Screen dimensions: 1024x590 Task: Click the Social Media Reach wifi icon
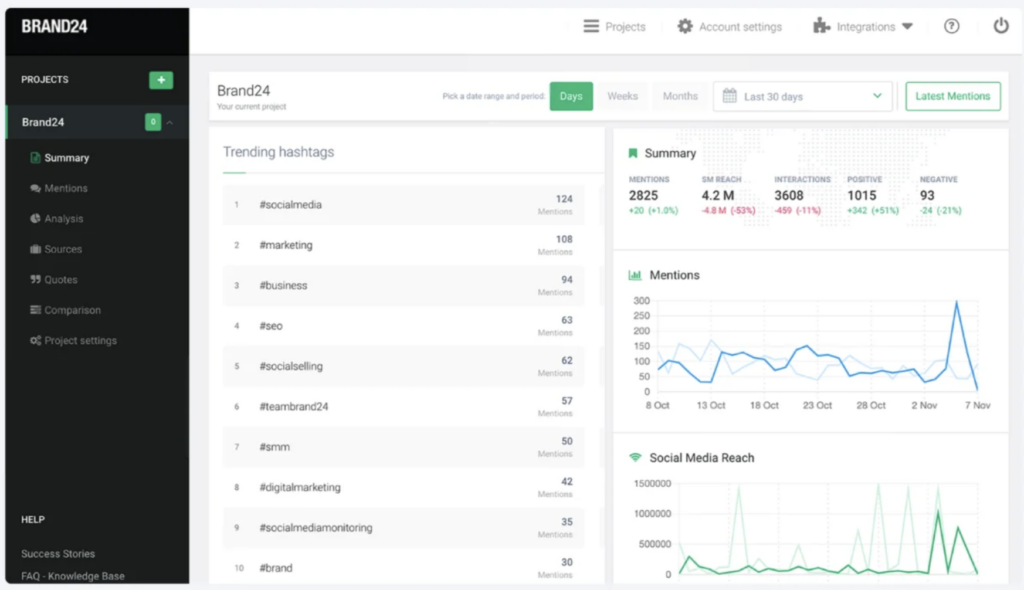click(x=635, y=457)
